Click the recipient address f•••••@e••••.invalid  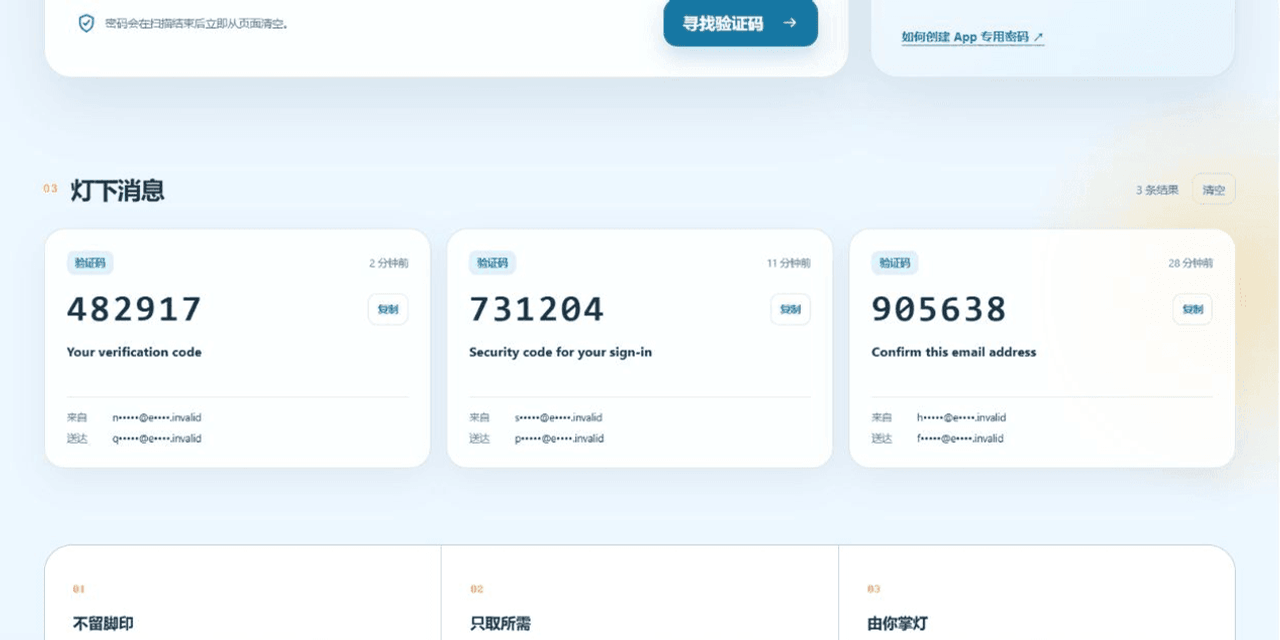pos(960,439)
